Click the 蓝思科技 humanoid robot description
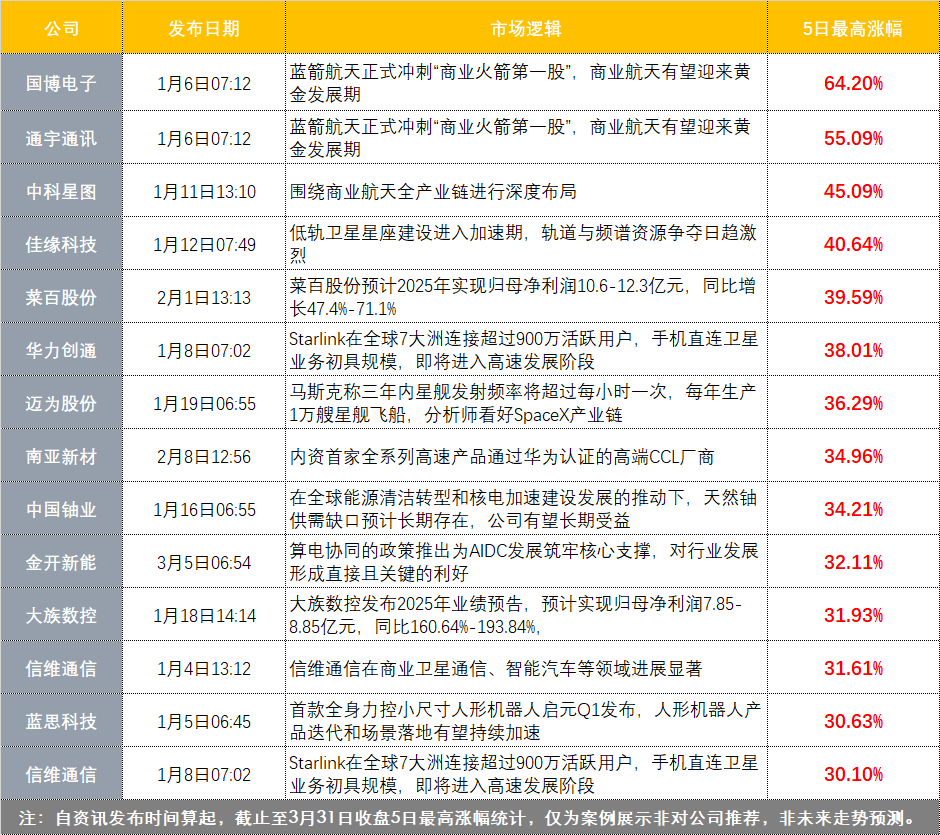The width and height of the screenshot is (940, 835). pos(525,721)
